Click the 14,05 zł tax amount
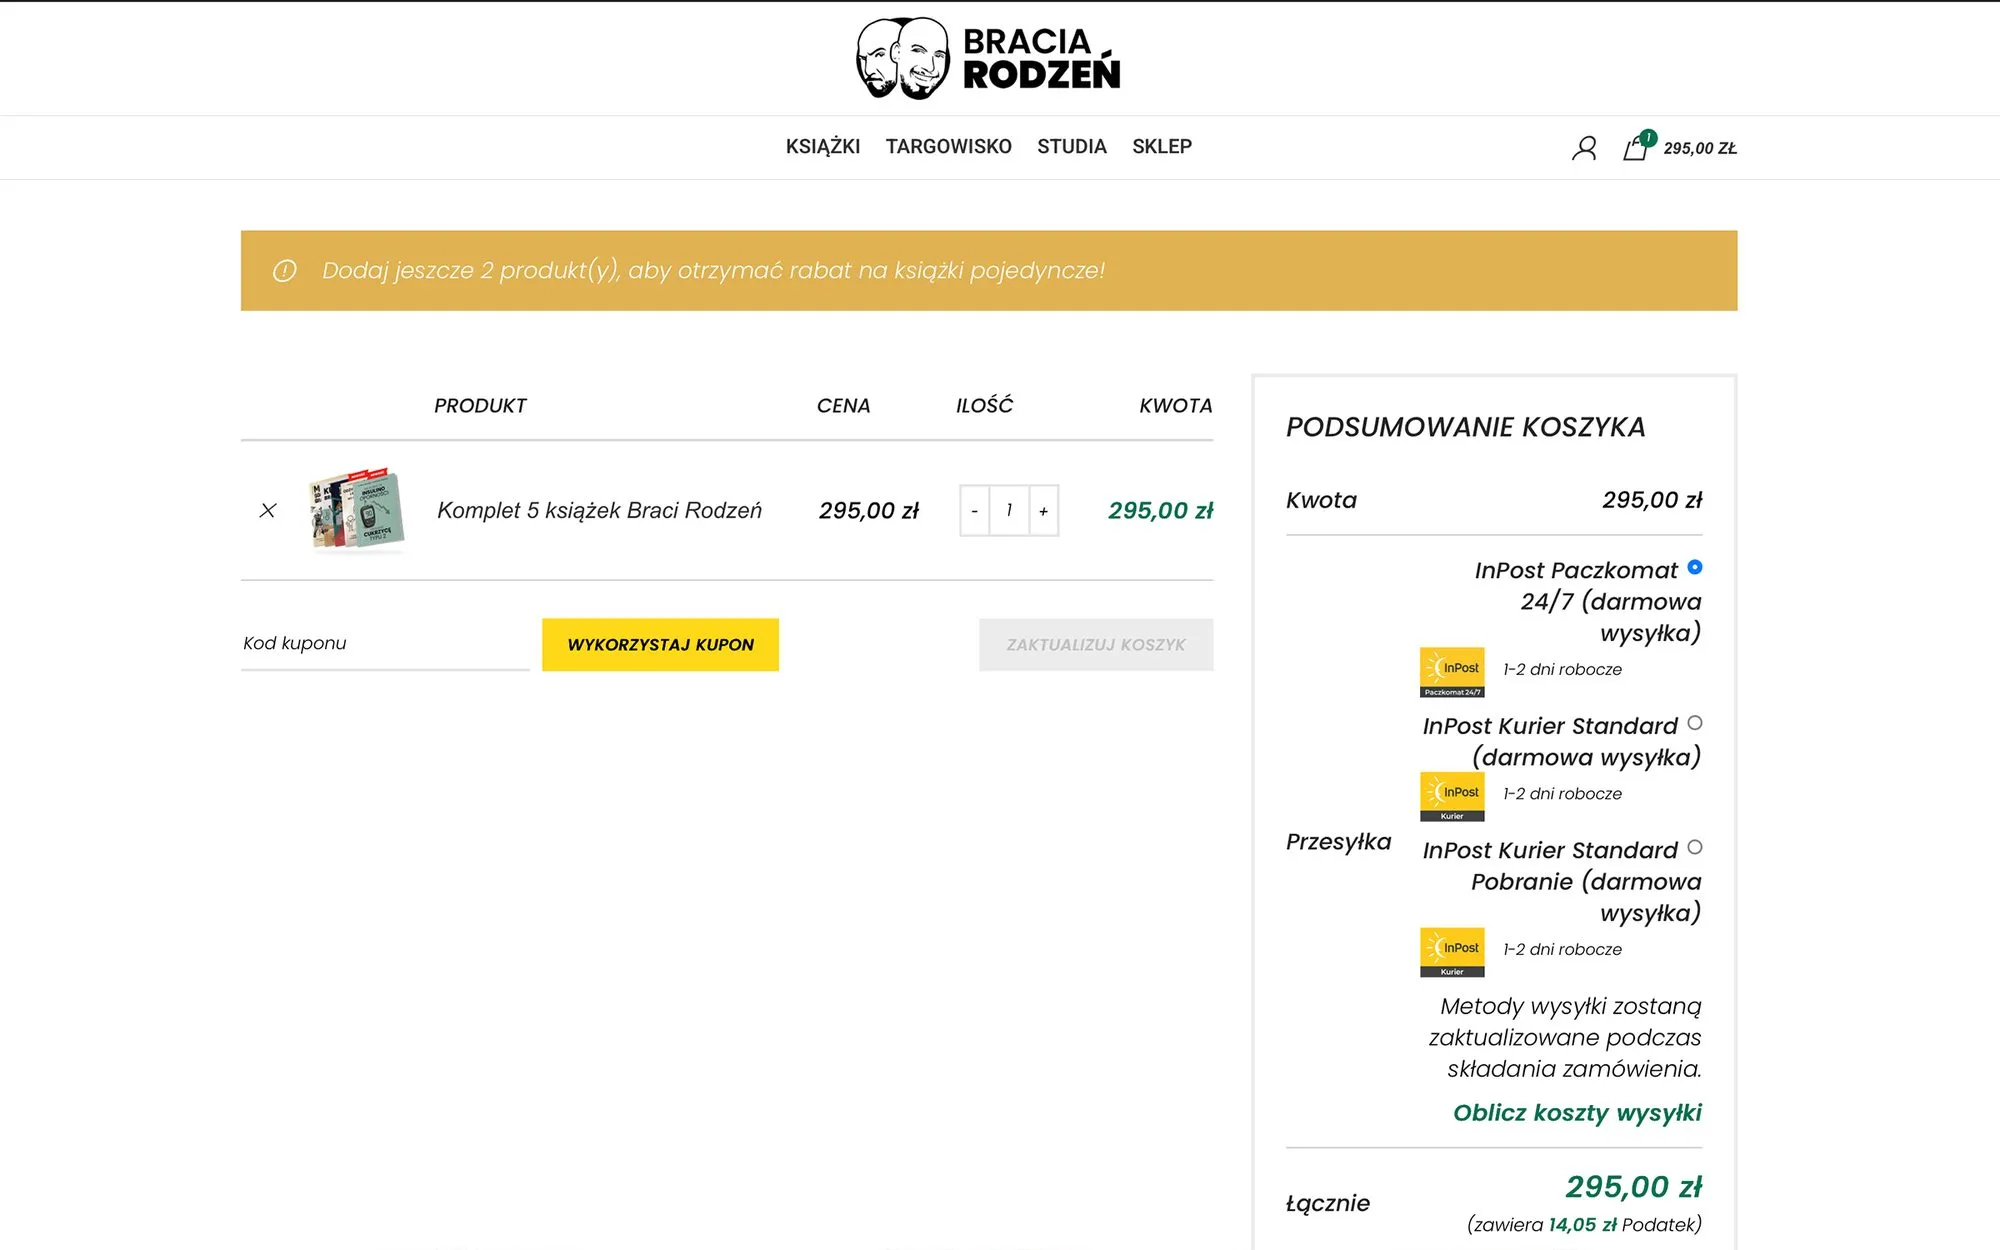 pyautogui.click(x=1583, y=1225)
